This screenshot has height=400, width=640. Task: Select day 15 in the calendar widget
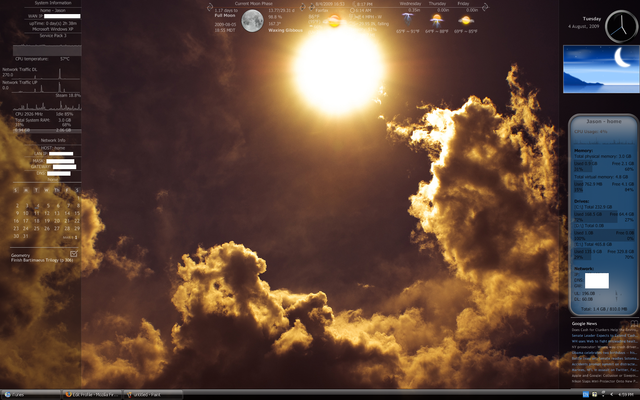click(x=77, y=213)
